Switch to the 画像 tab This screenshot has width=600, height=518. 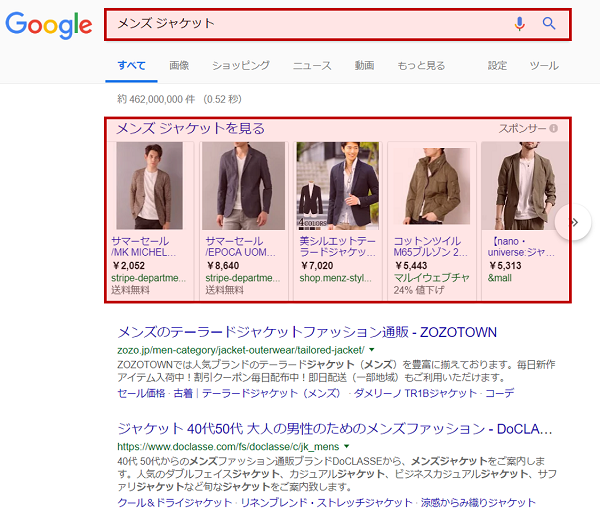click(x=179, y=65)
